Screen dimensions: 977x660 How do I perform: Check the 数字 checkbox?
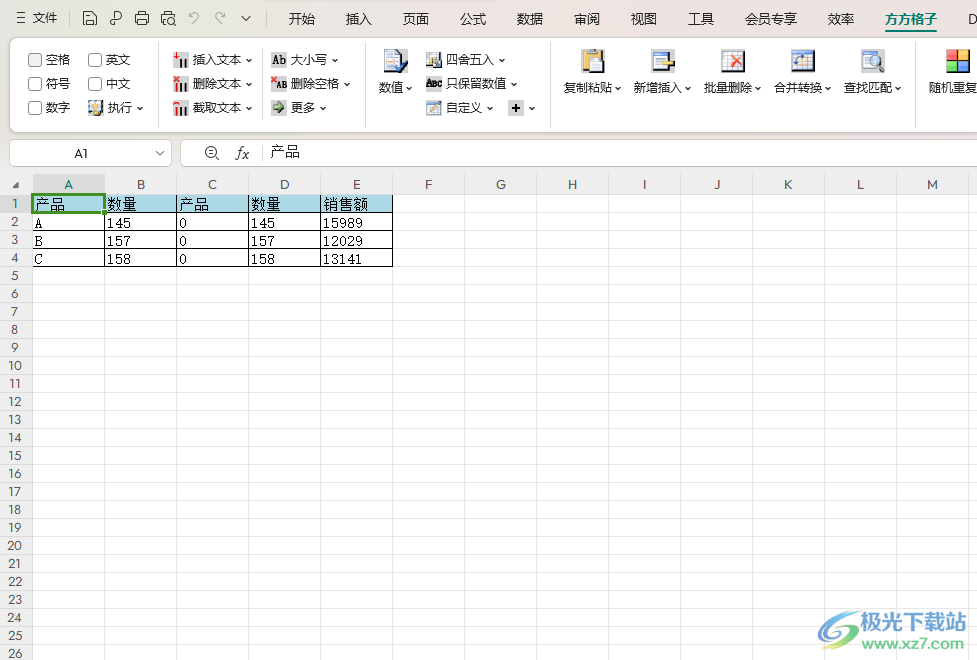click(35, 108)
